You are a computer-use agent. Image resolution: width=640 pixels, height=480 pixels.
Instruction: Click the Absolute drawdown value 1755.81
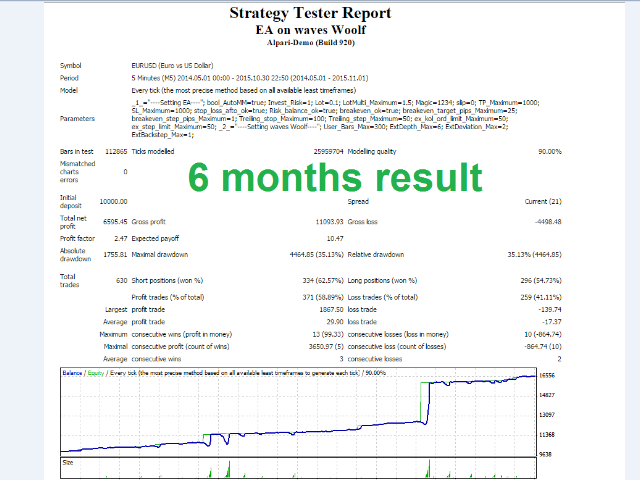(115, 255)
